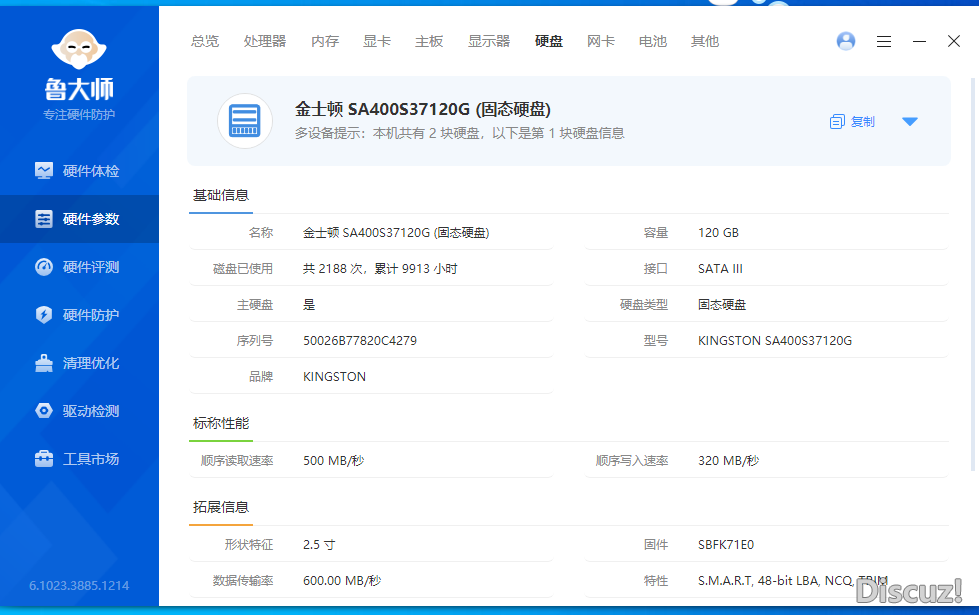Click interface value SATA III
The image size is (979, 615).
click(x=720, y=269)
